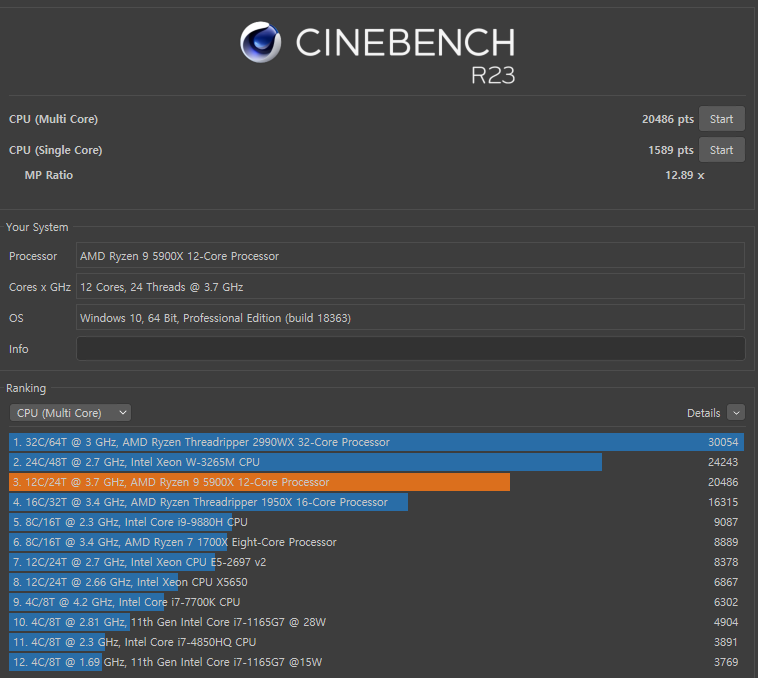Select ranking row Threadripper 2990WX 32-Core
Image resolution: width=758 pixels, height=678 pixels.
(x=376, y=442)
